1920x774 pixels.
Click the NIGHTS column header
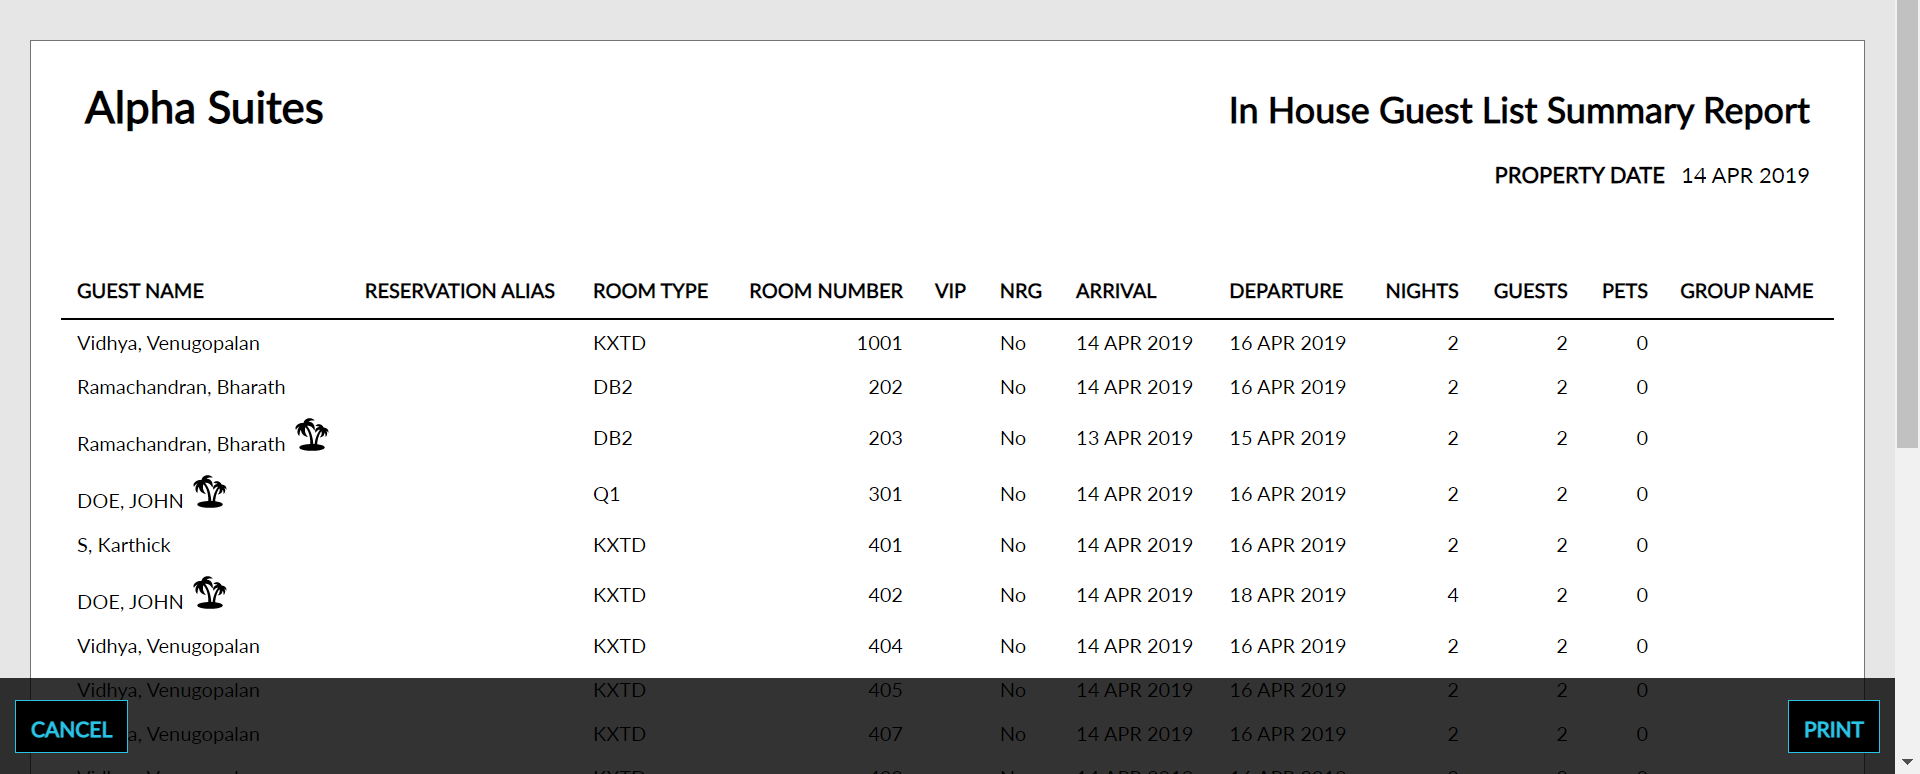1422,291
